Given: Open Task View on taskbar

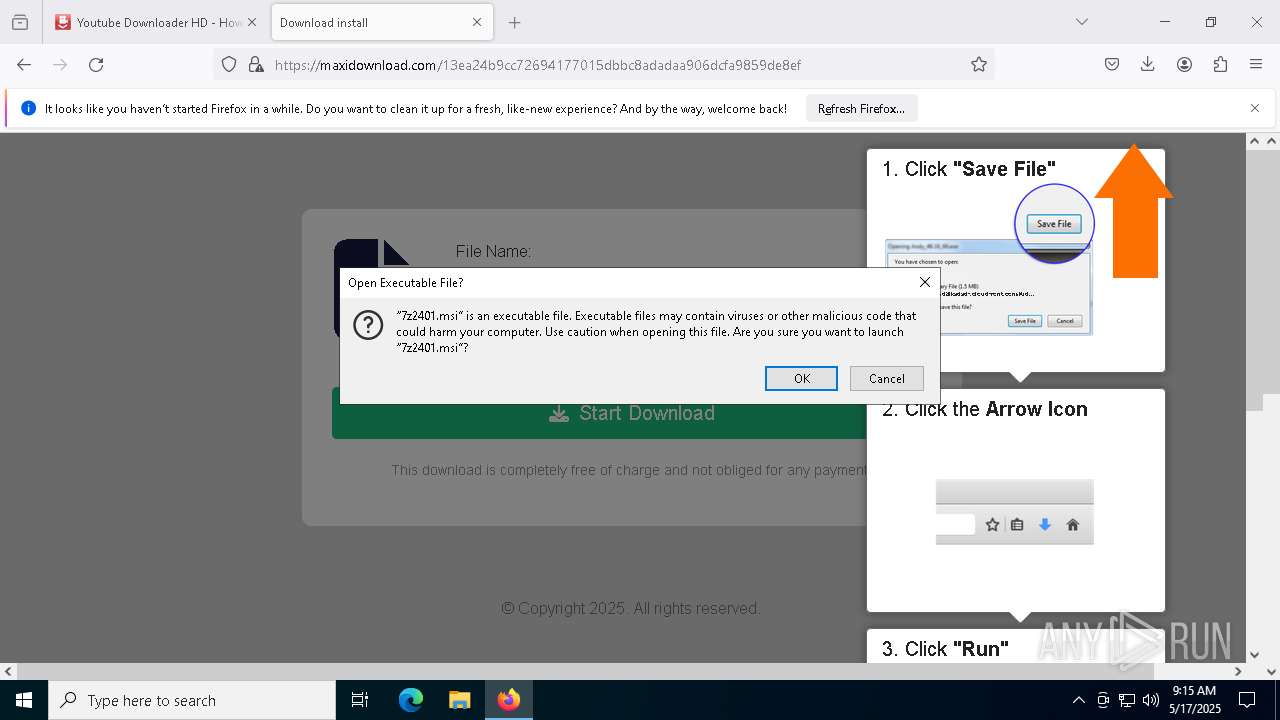Looking at the screenshot, I should tap(360, 700).
